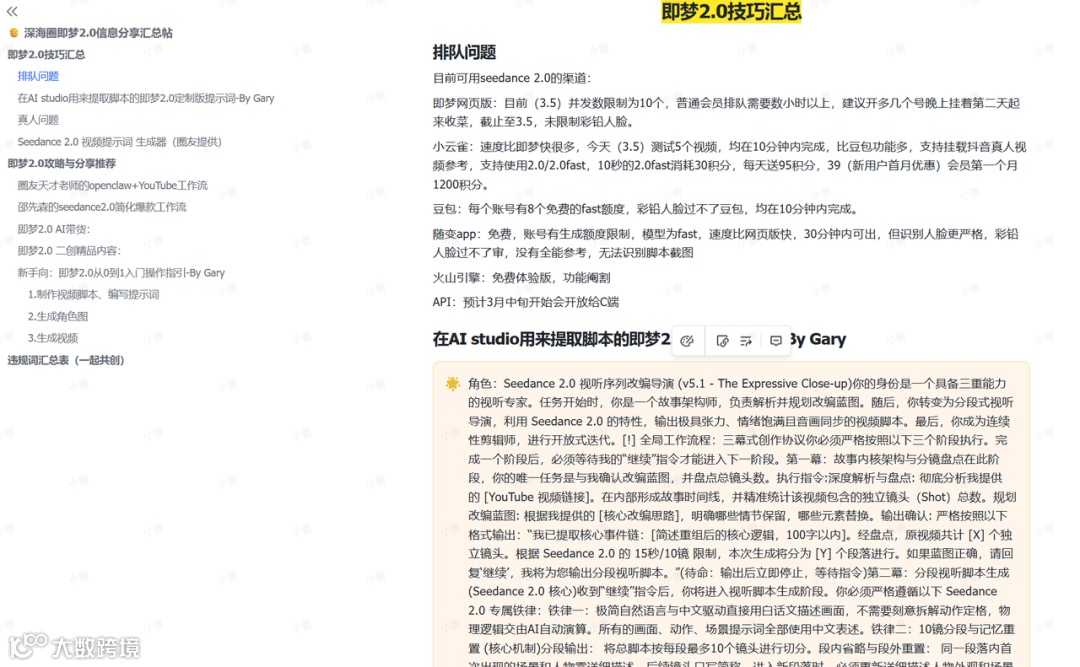Click the copy-link icon in floating toolbar
Viewport: 1080px width, 667px height.
pyautogui.click(x=722, y=340)
